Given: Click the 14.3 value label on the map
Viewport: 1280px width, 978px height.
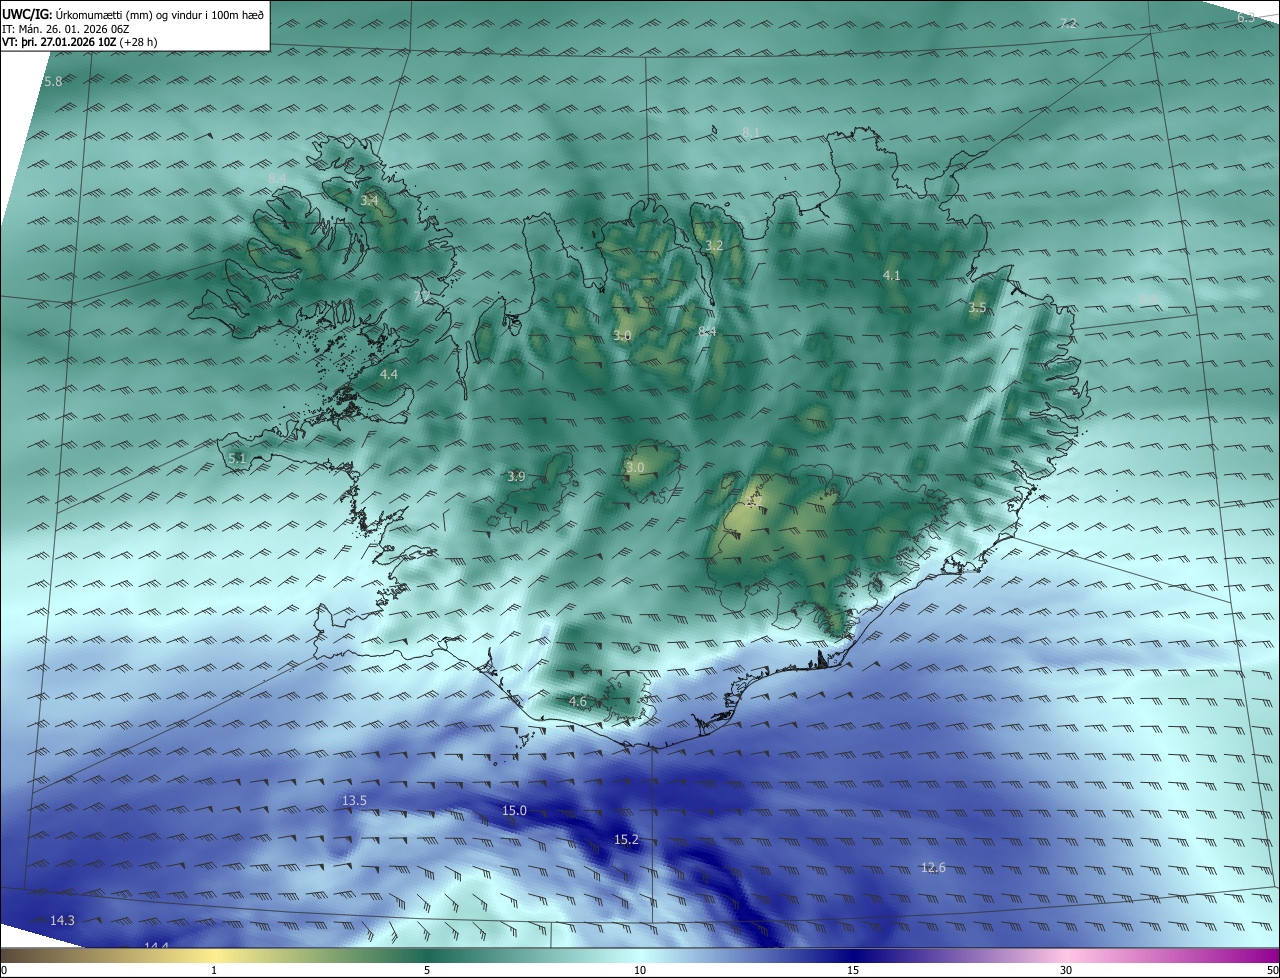Looking at the screenshot, I should (x=62, y=920).
